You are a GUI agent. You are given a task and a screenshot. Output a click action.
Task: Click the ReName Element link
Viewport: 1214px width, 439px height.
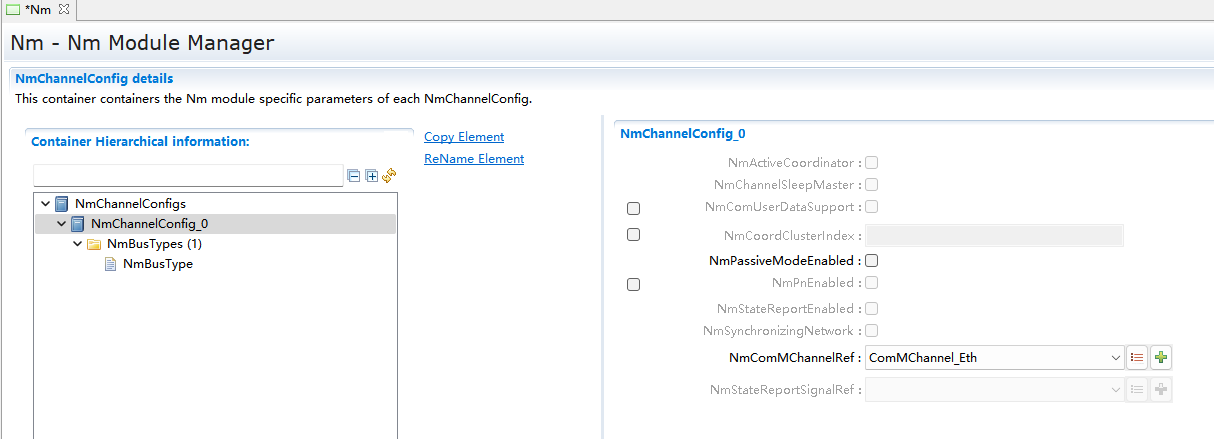coord(474,159)
